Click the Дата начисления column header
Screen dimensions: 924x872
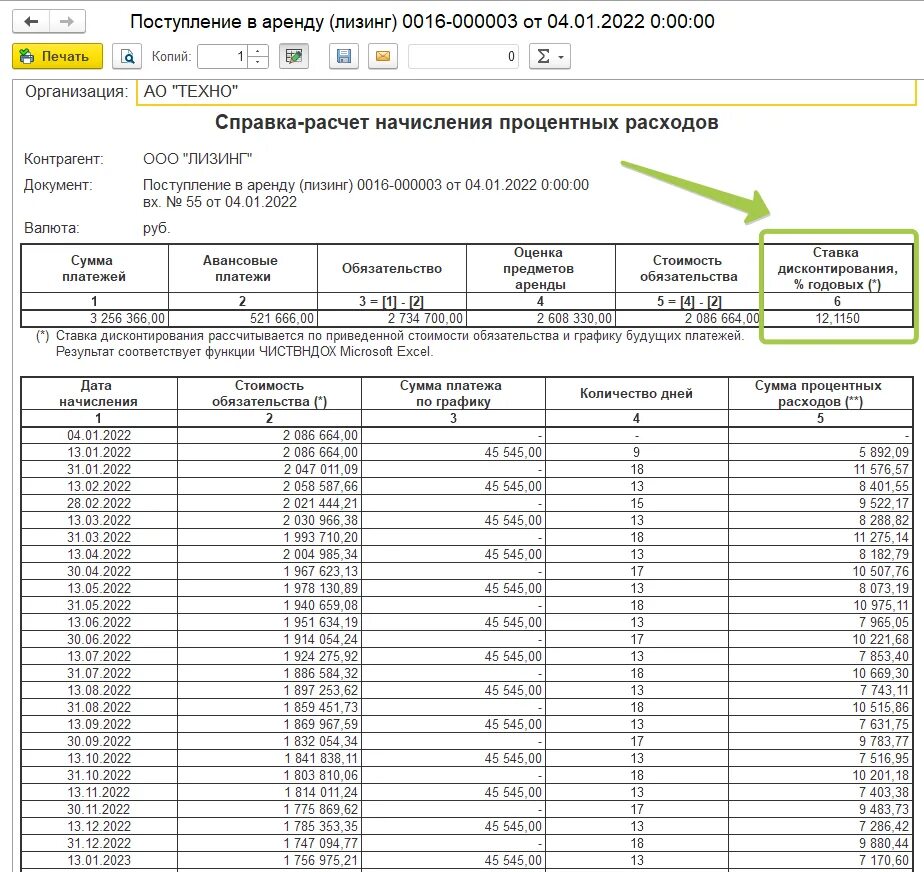click(99, 394)
